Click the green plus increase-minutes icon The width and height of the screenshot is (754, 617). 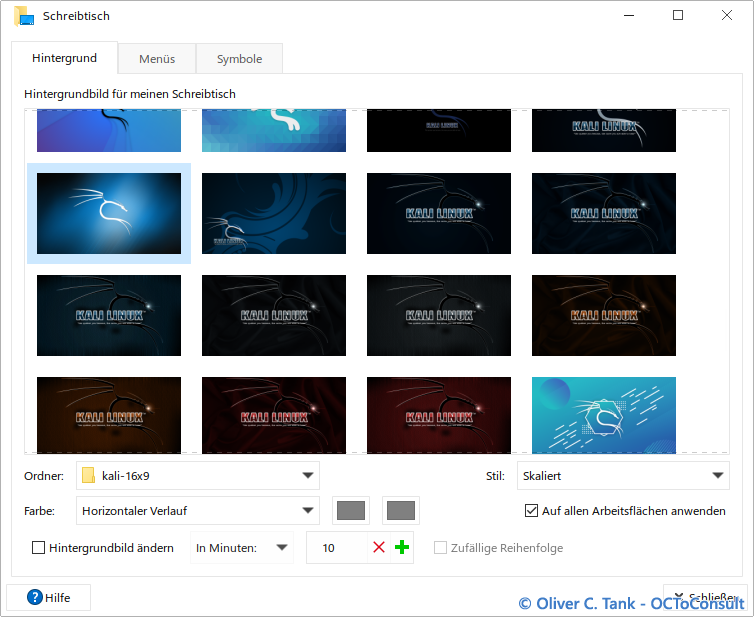pyautogui.click(x=402, y=547)
